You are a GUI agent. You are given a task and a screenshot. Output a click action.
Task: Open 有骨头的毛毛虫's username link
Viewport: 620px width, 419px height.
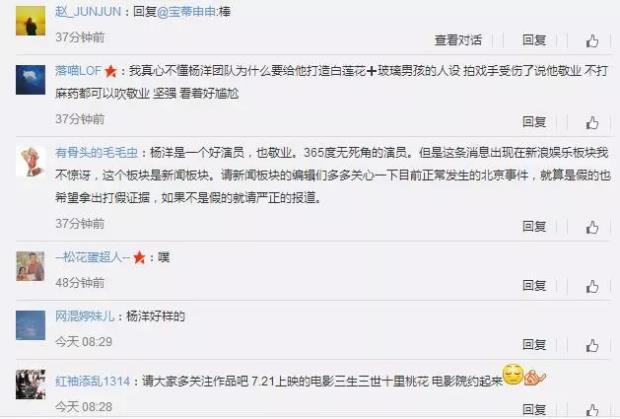[x=96, y=153]
